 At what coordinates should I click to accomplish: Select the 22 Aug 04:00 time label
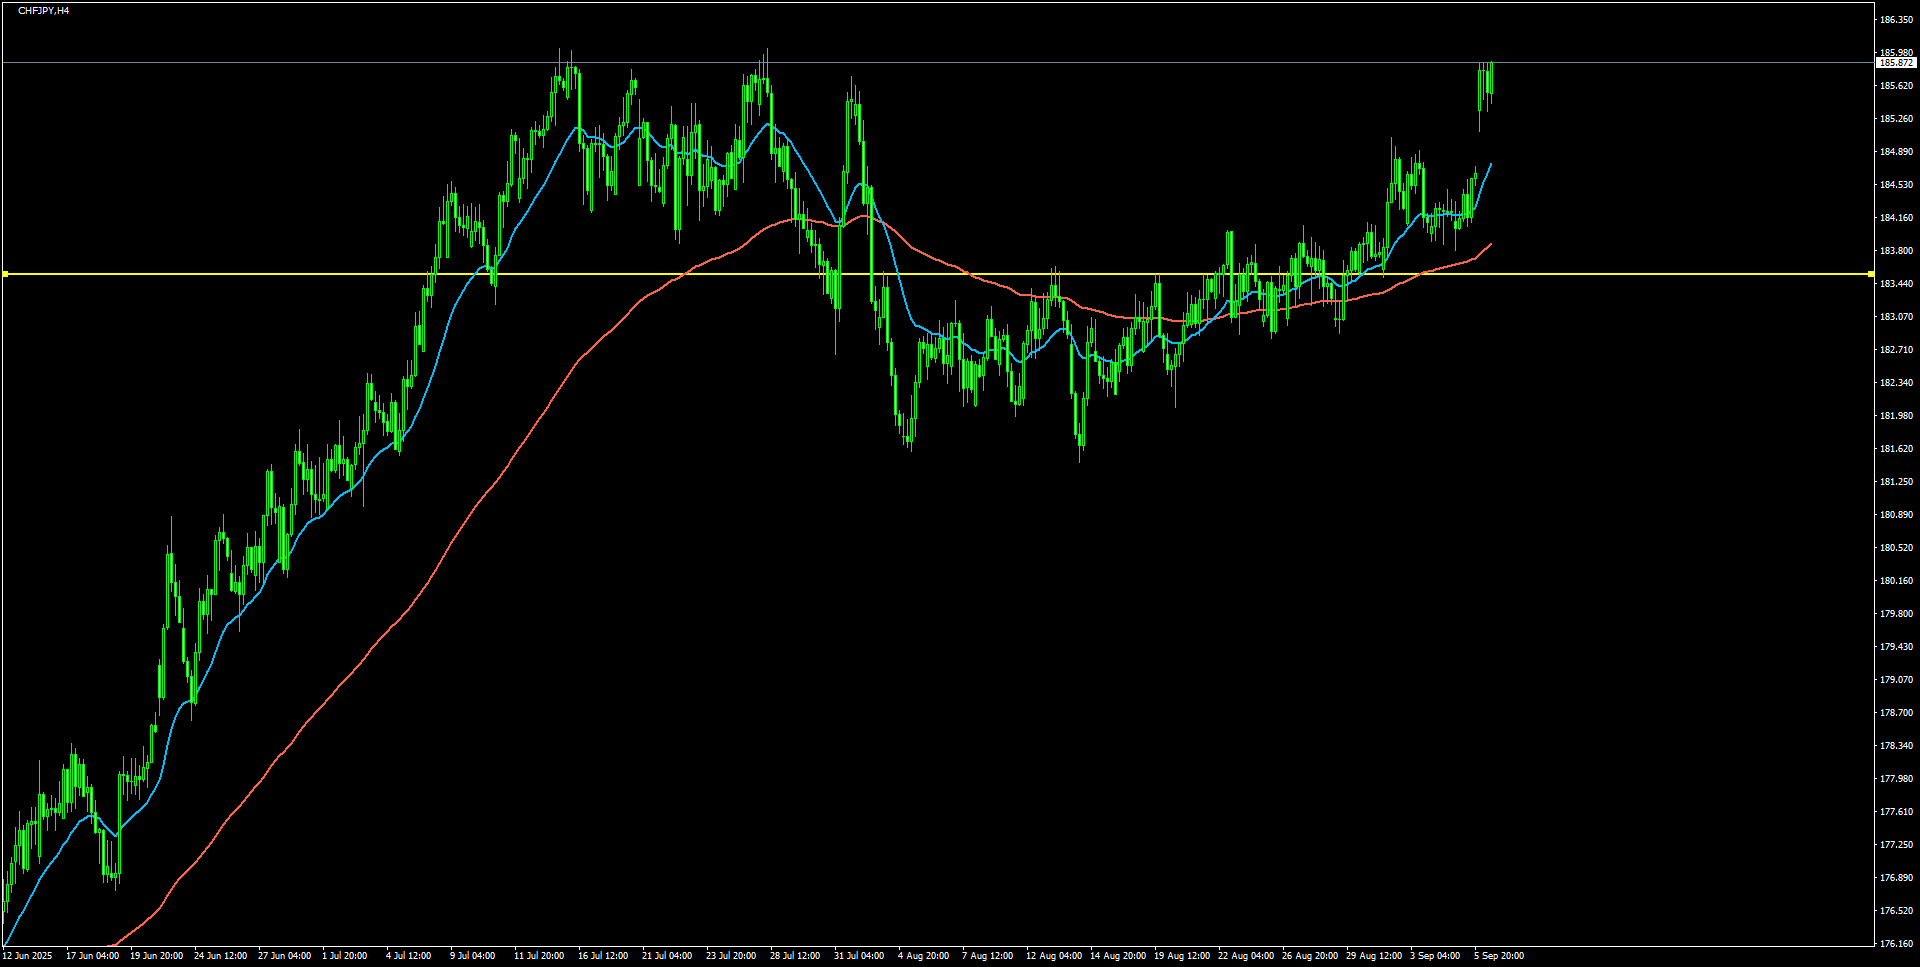coord(1245,956)
